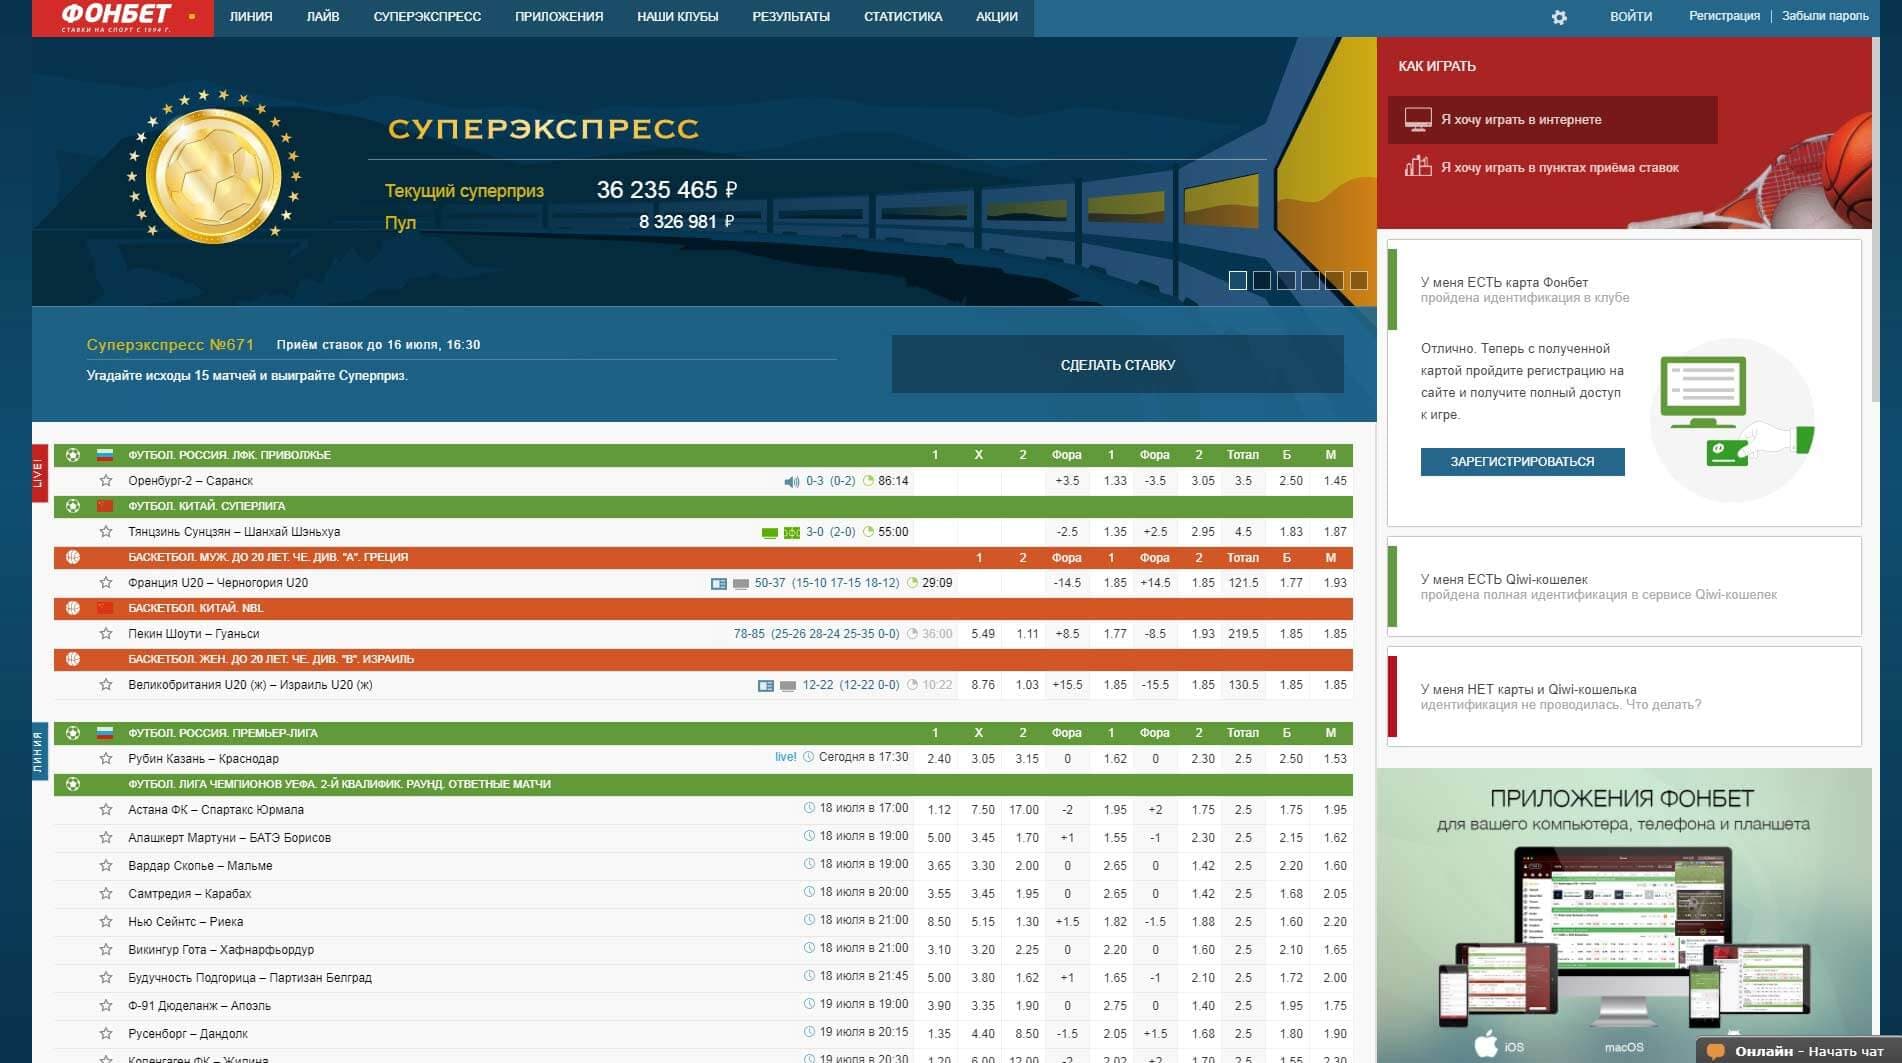Click Russian flag in ЛФК Приволжье header

point(105,455)
